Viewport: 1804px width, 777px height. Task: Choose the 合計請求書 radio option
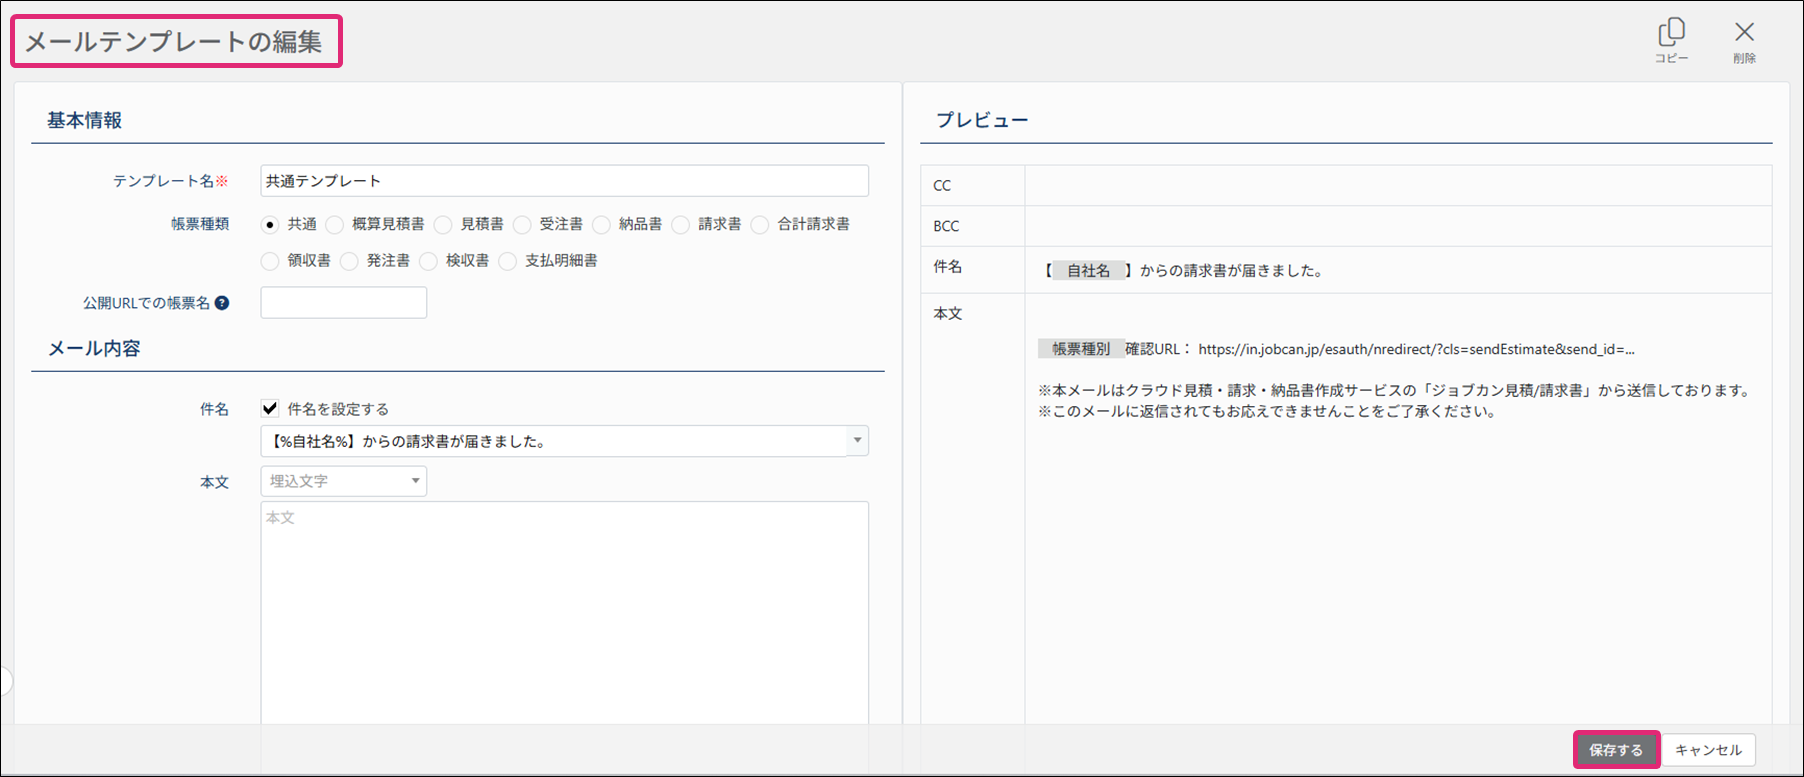click(x=760, y=225)
